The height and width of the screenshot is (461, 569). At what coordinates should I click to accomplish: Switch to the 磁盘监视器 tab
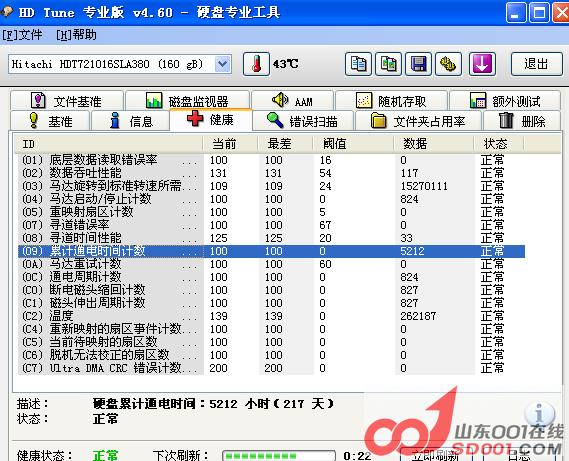pos(187,101)
